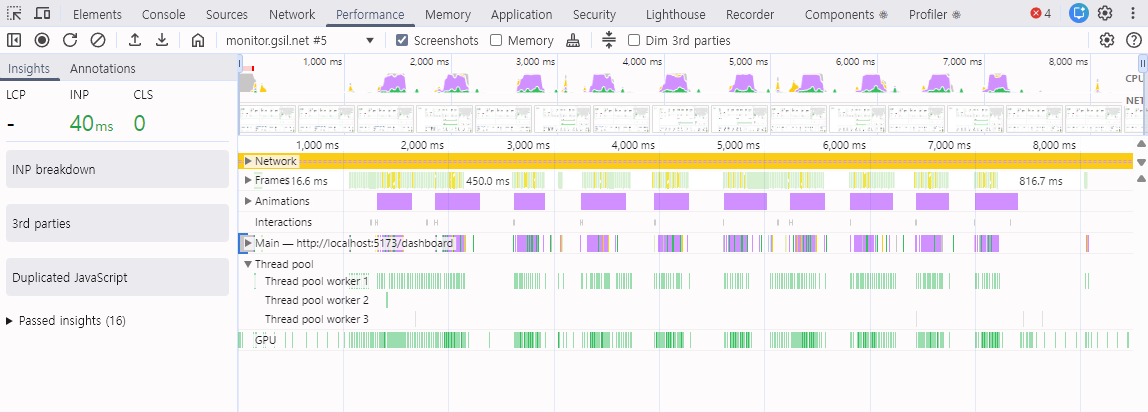Uncheck the Screenshots checkbox

401,41
